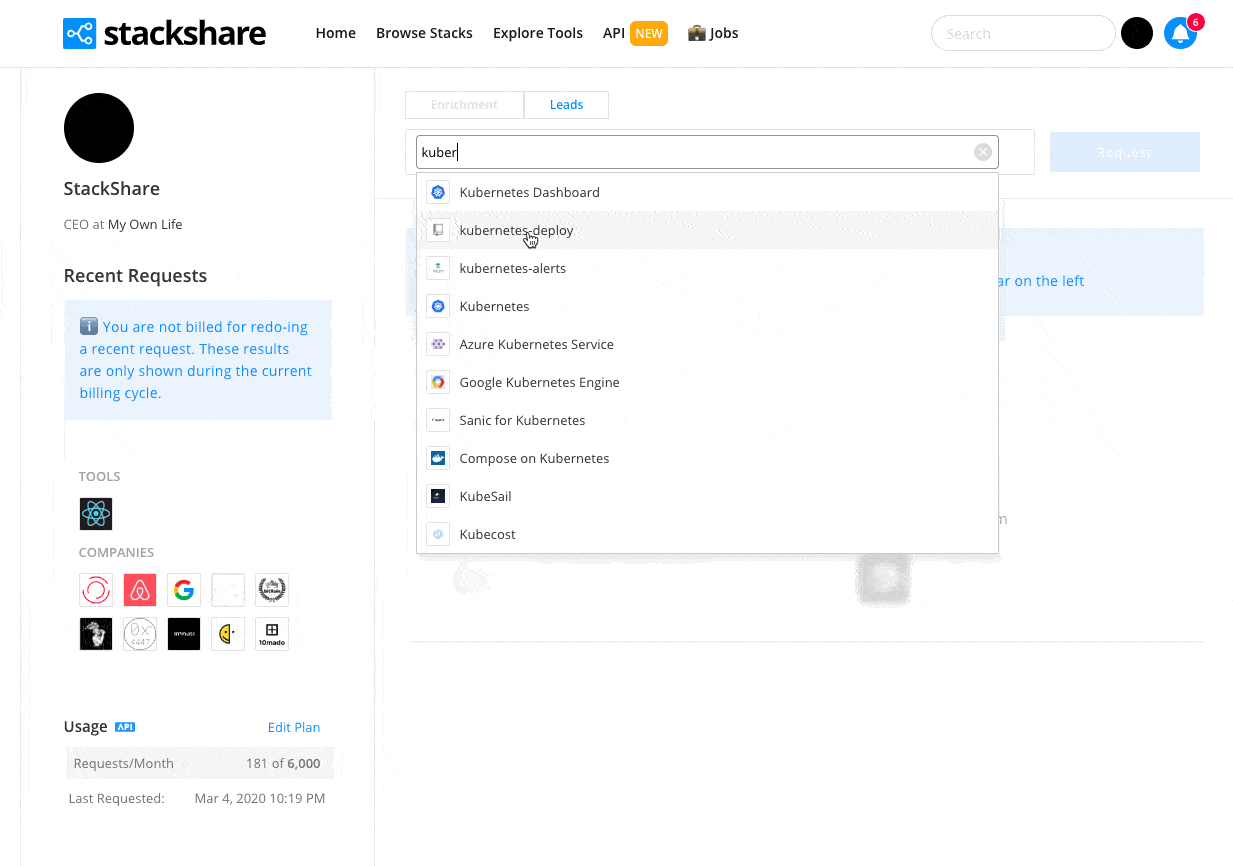This screenshot has height=866, width=1233.
Task: Click the kubernetes-deploy icon
Action: 437,230
